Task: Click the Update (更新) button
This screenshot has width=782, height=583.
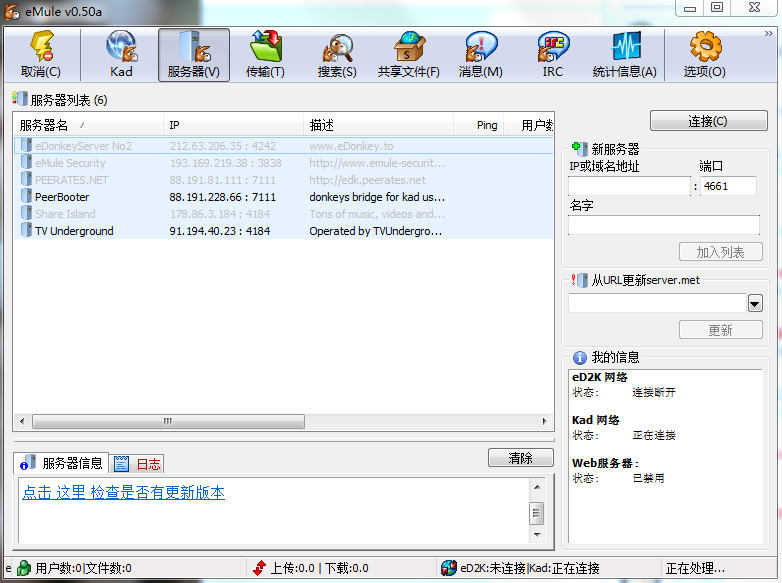Action: point(721,330)
